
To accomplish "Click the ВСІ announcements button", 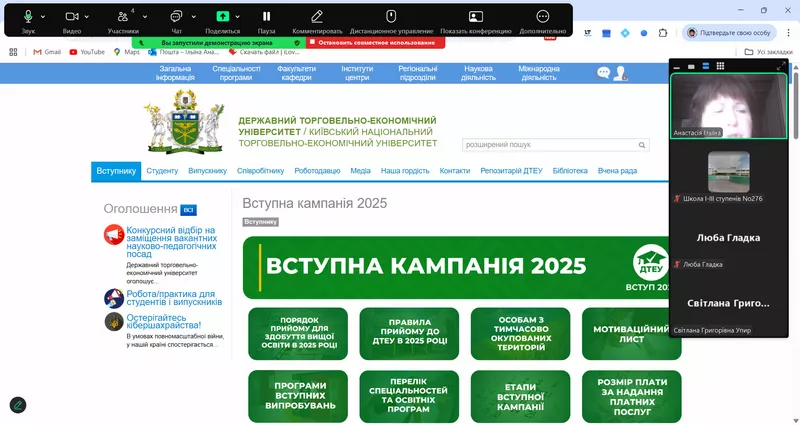I will point(188,210).
